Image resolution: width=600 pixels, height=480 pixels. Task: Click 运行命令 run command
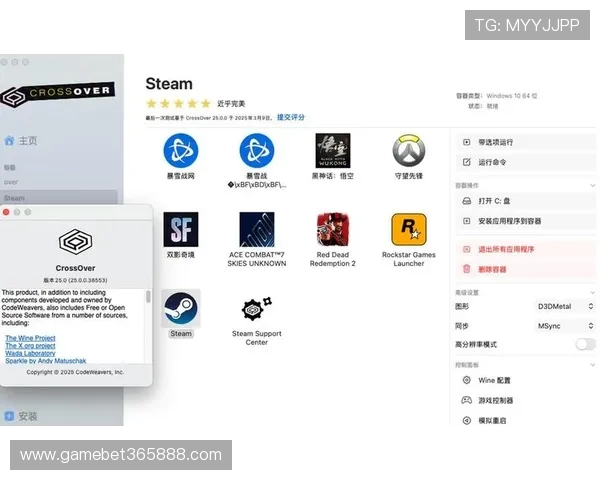pos(525,162)
